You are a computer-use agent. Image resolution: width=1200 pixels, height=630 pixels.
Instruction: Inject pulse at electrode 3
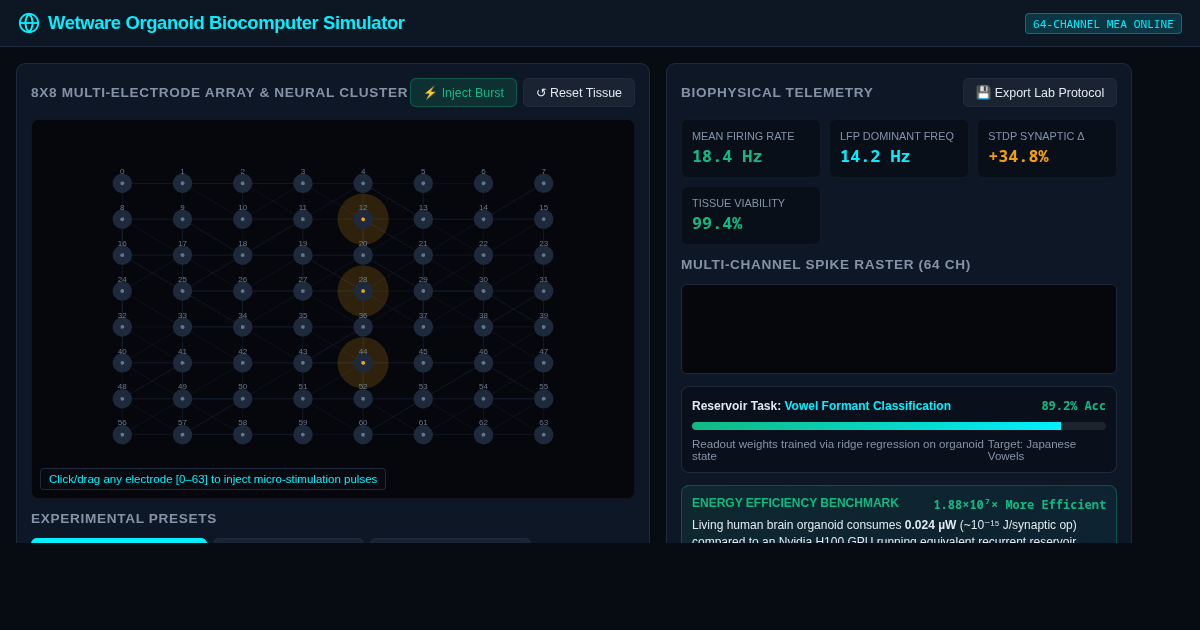point(303,183)
